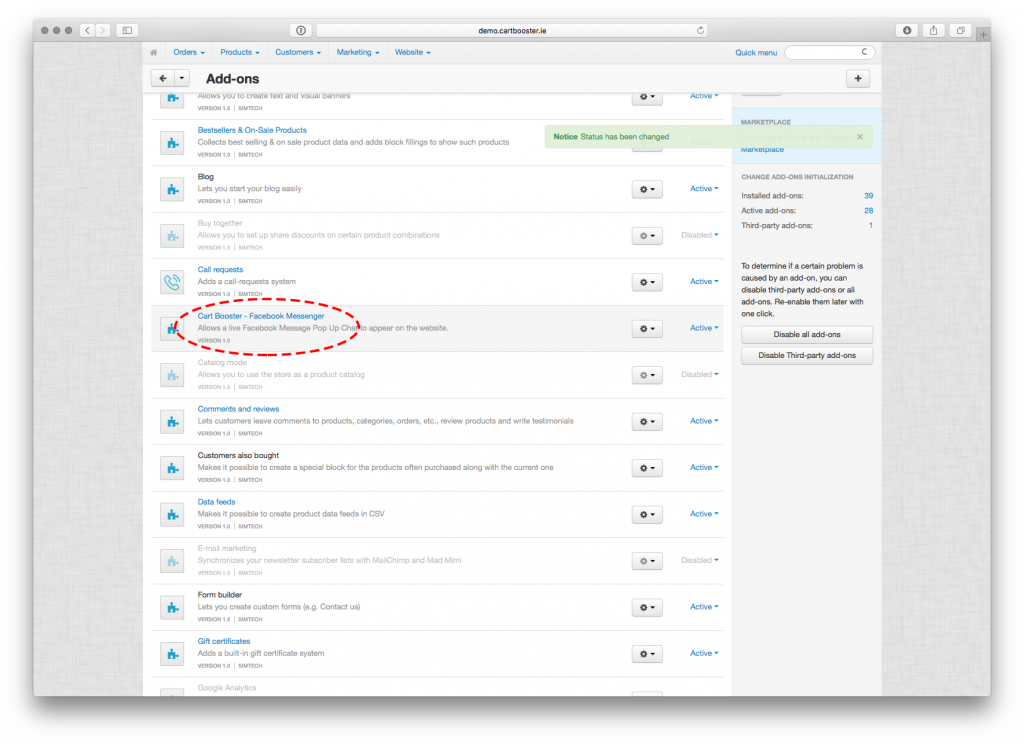This screenshot has width=1024, height=744.
Task: Change Buy together Disabled status
Action: point(699,235)
